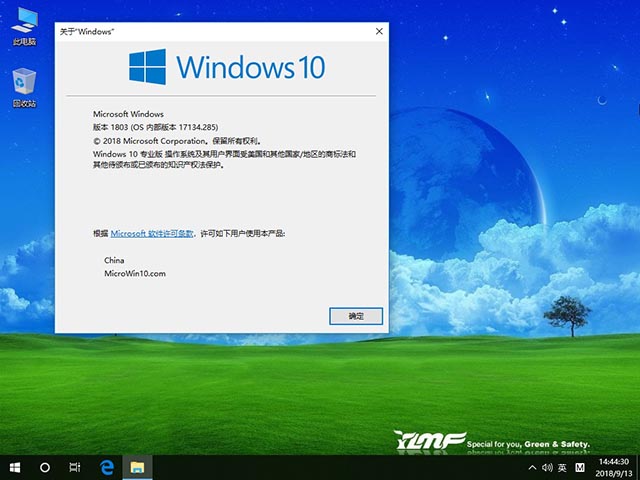Click the Microsoft Windows heading text

click(x=128, y=114)
